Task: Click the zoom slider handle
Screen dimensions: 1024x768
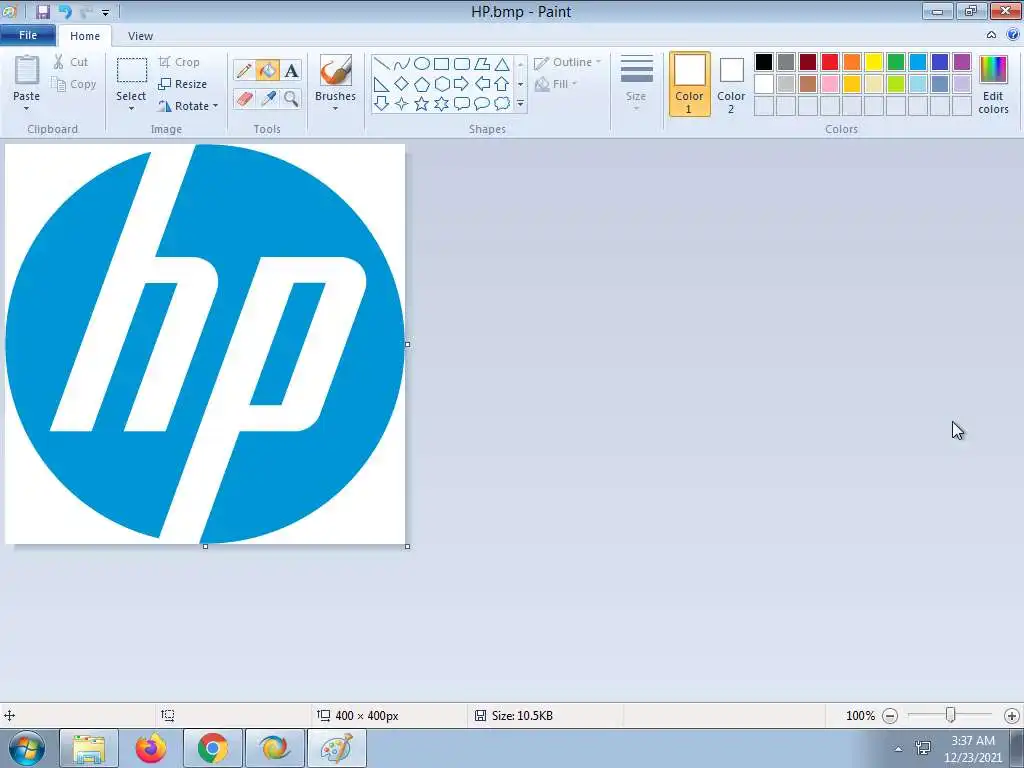Action: coord(951,716)
